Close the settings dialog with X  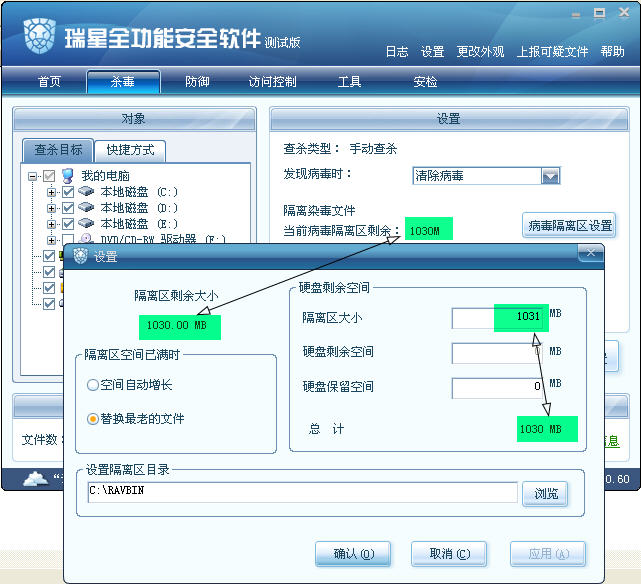tap(591, 253)
